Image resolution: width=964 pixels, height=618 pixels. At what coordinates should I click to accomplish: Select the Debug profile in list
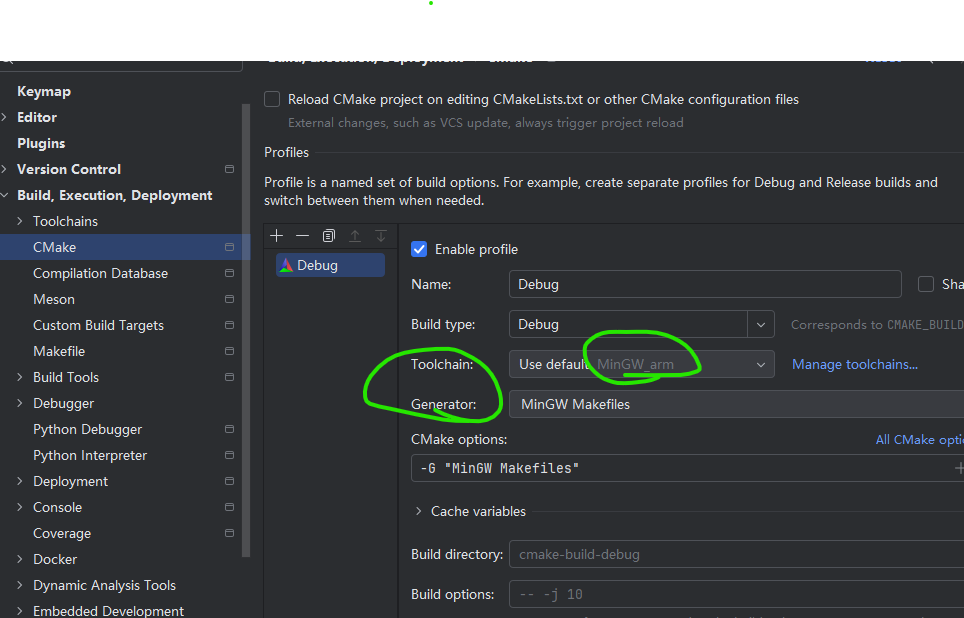[x=330, y=265]
